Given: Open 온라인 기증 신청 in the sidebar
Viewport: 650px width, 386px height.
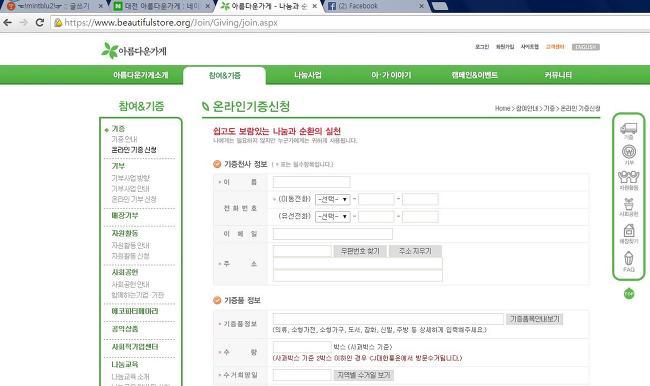Looking at the screenshot, I should tap(134, 150).
